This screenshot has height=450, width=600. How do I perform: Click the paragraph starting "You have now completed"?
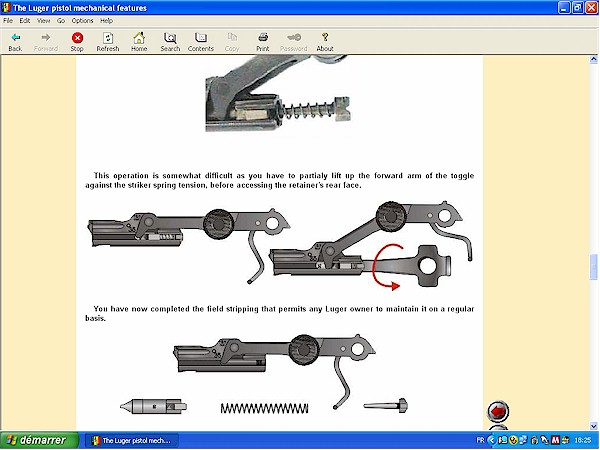280,313
